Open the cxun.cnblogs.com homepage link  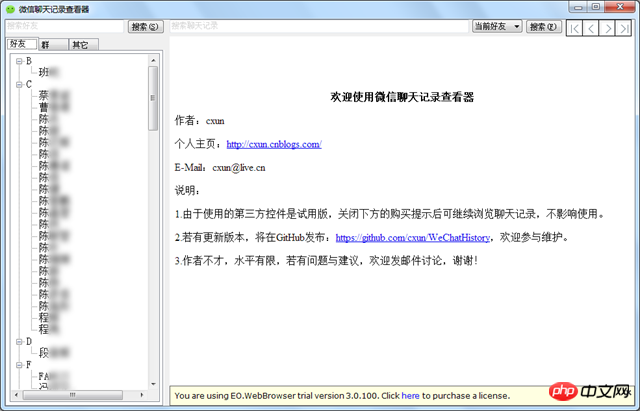274,144
